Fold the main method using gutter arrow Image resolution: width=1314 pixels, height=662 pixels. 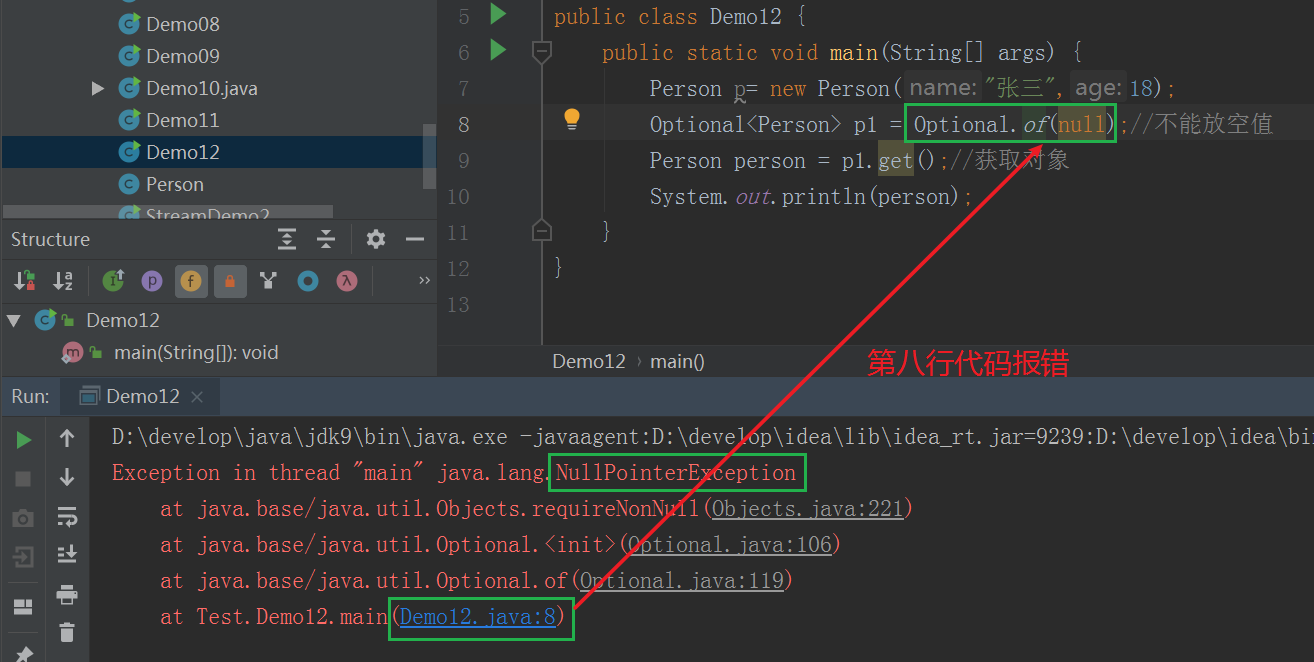(541, 52)
